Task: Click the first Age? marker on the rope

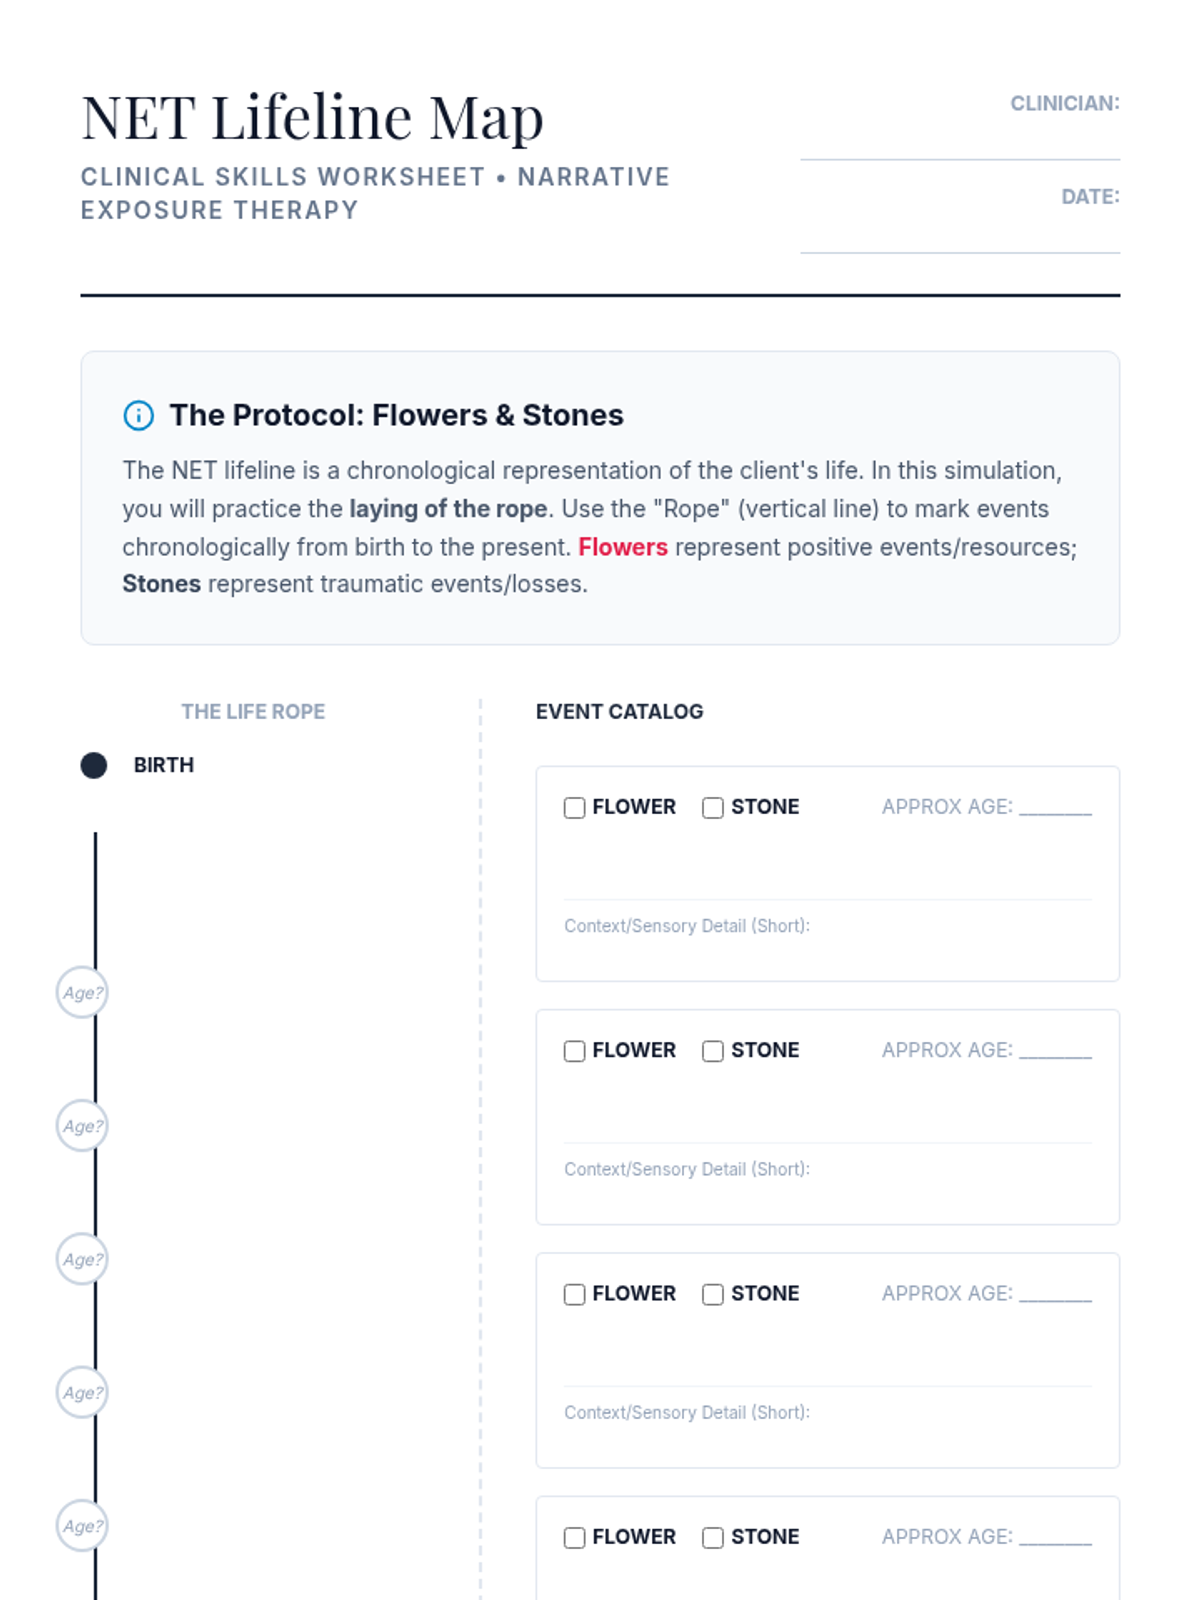Action: click(82, 993)
